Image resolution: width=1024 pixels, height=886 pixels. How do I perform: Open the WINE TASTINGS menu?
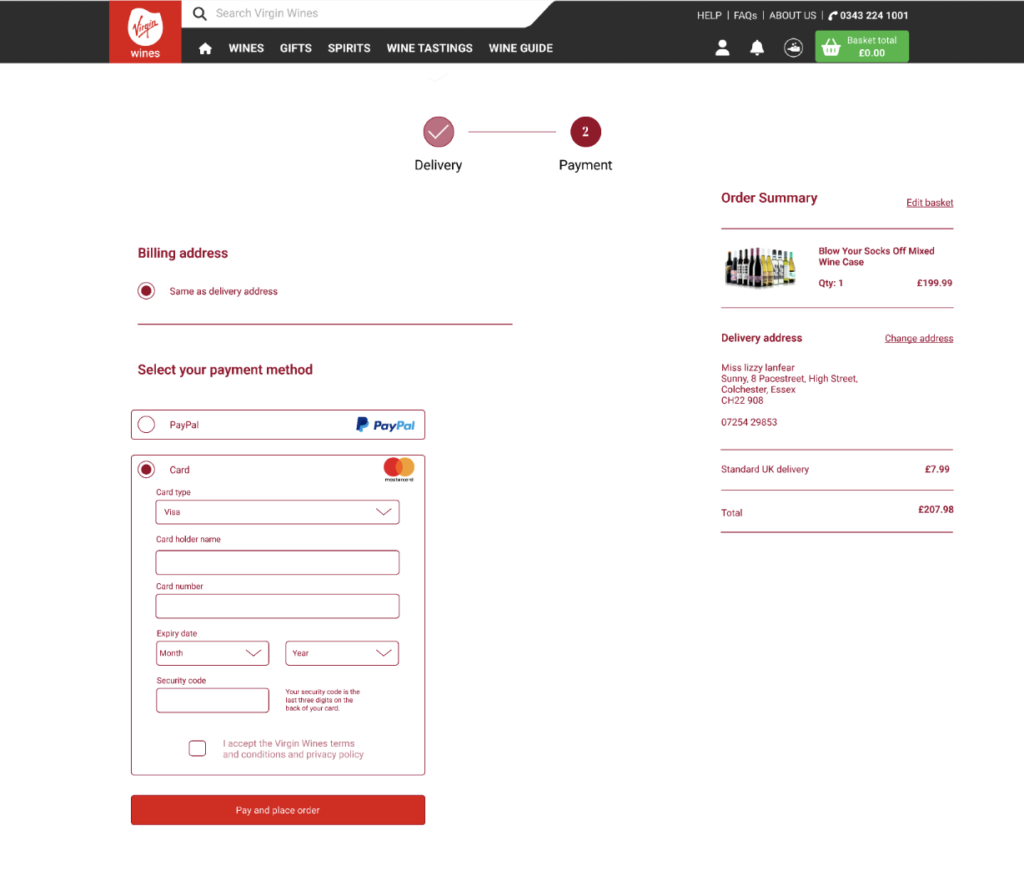429,48
